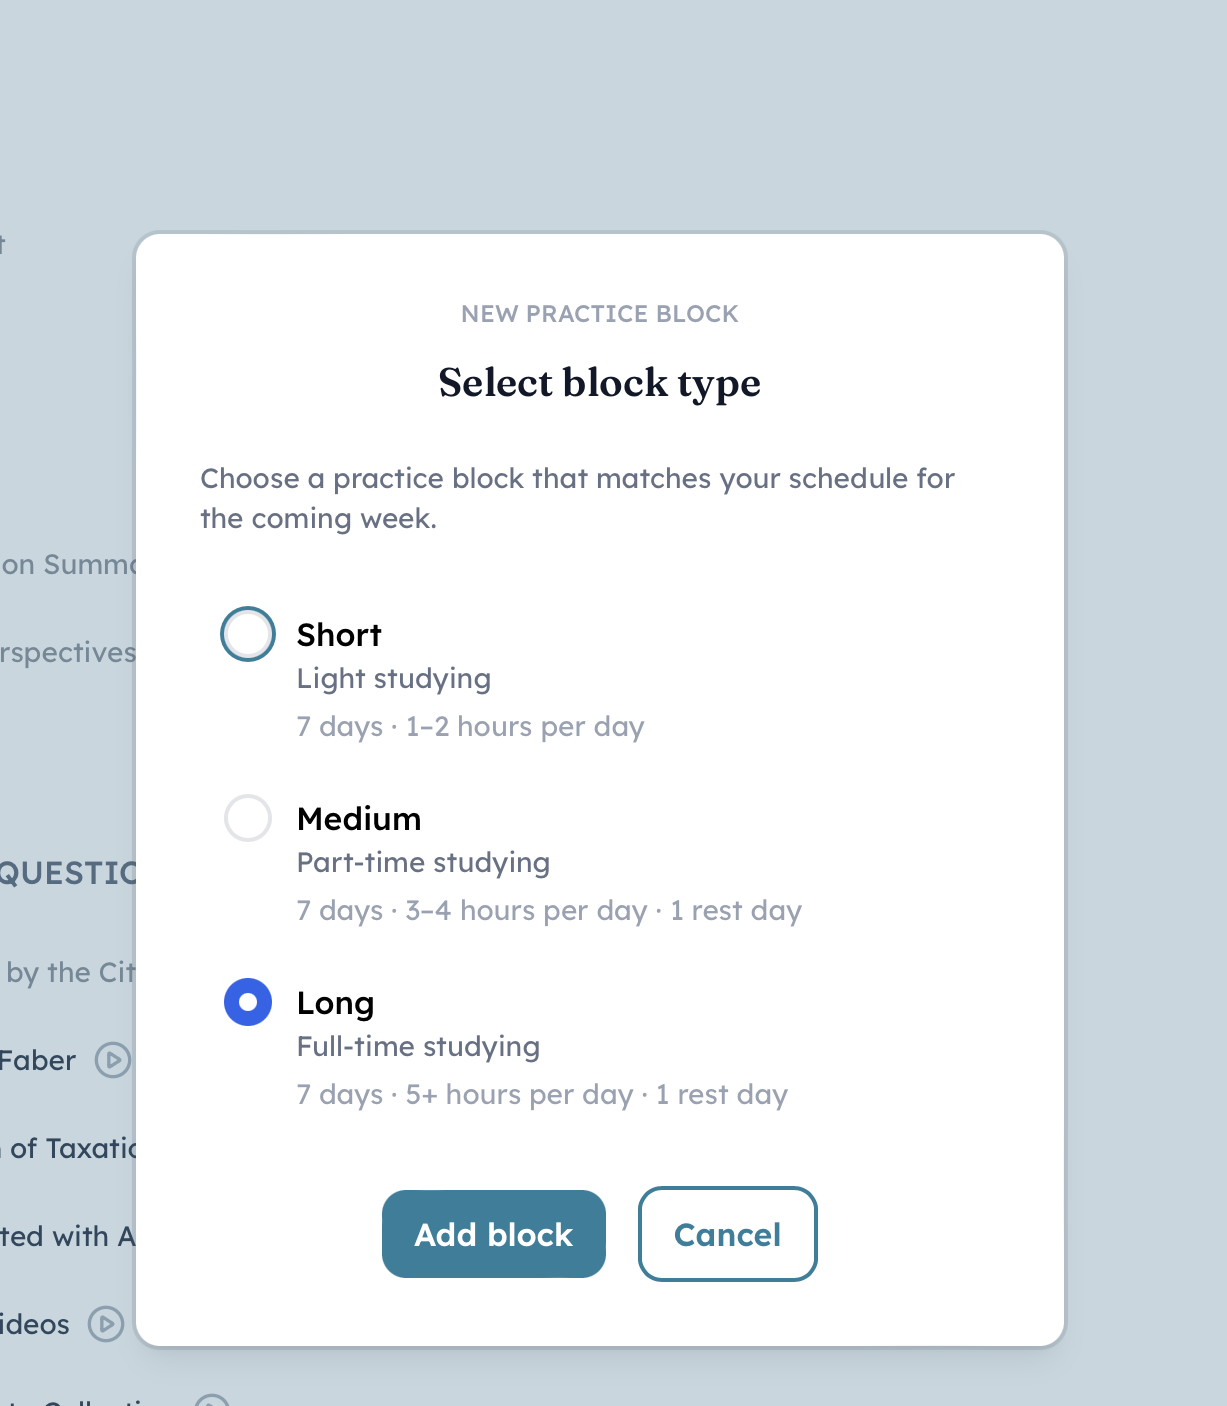Screen dimensions: 1227x1406
Task: Click the 'Select block type' heading
Action: 599,383
